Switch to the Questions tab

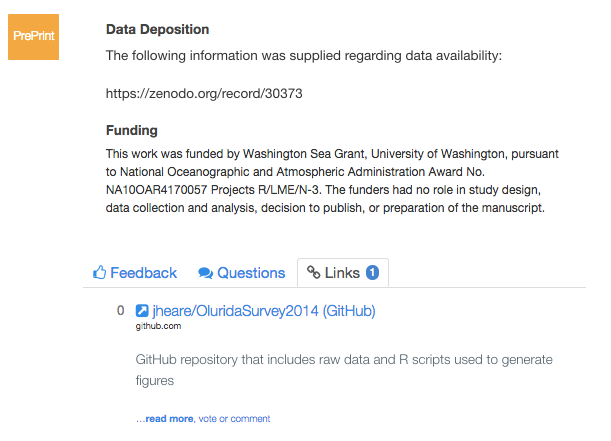(x=242, y=273)
